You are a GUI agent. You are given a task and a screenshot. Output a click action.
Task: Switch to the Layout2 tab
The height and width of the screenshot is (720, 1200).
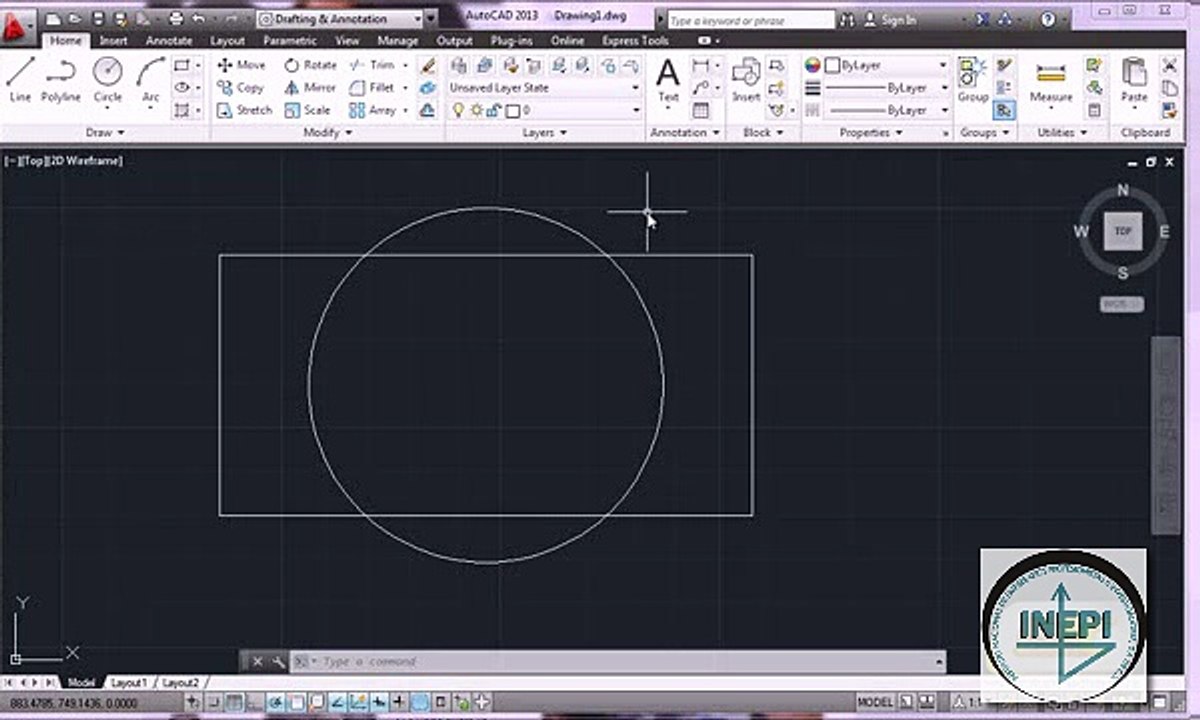click(181, 682)
